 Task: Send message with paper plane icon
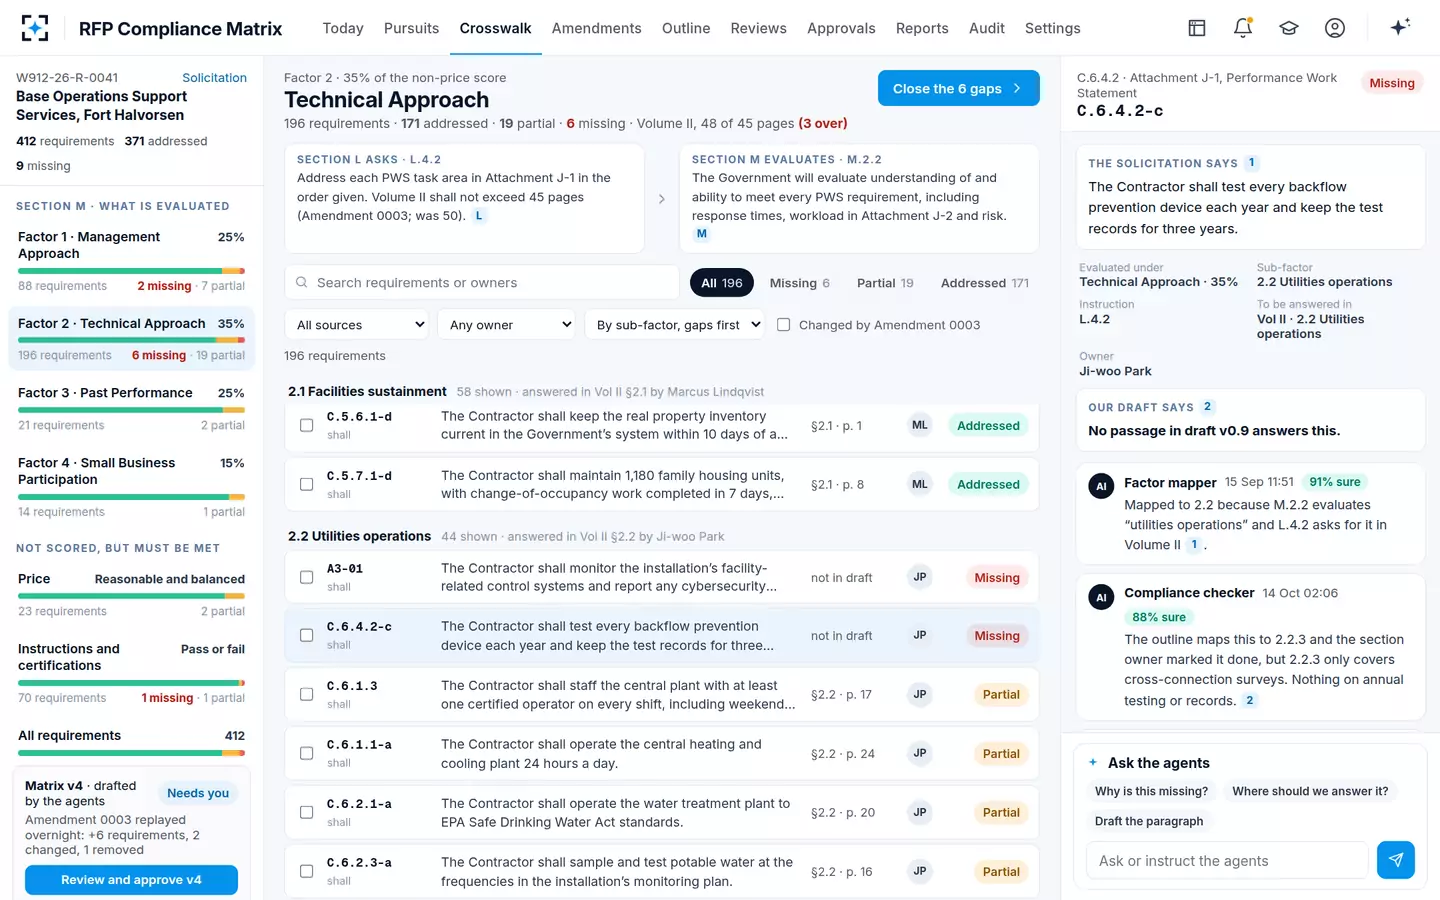[1396, 860]
